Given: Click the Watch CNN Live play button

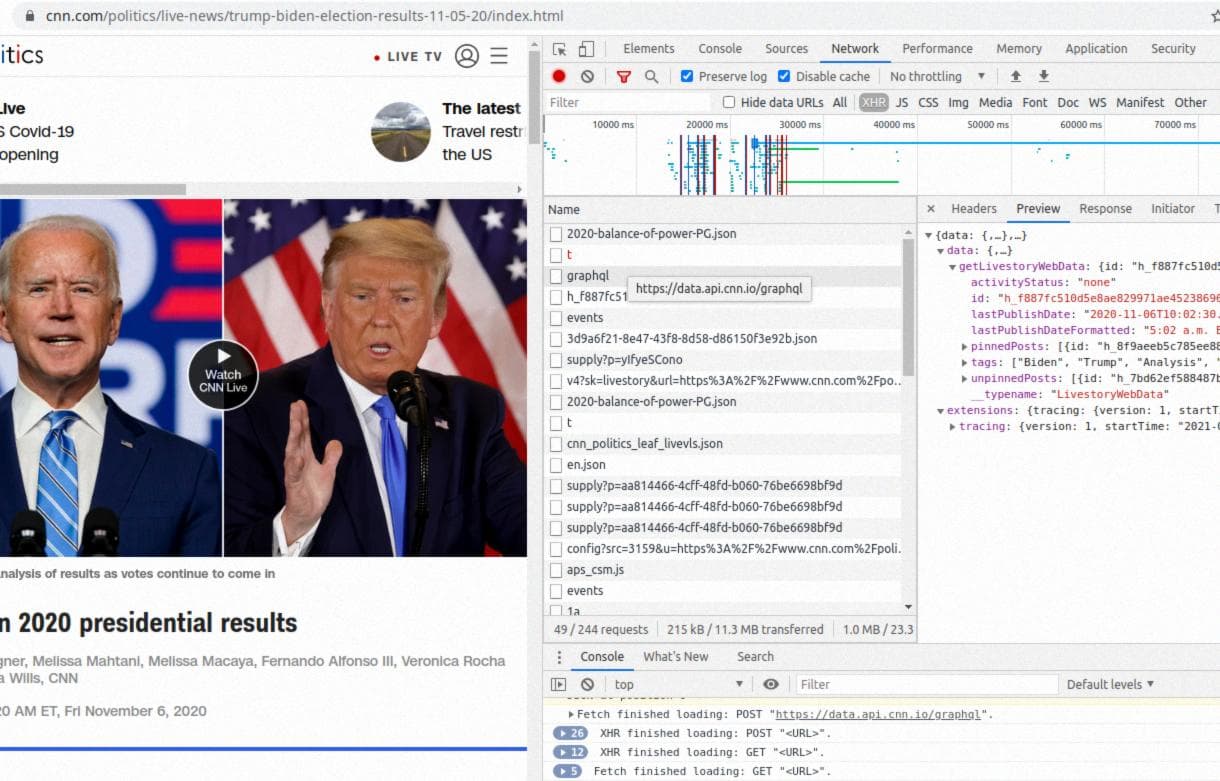Looking at the screenshot, I should tap(223, 374).
